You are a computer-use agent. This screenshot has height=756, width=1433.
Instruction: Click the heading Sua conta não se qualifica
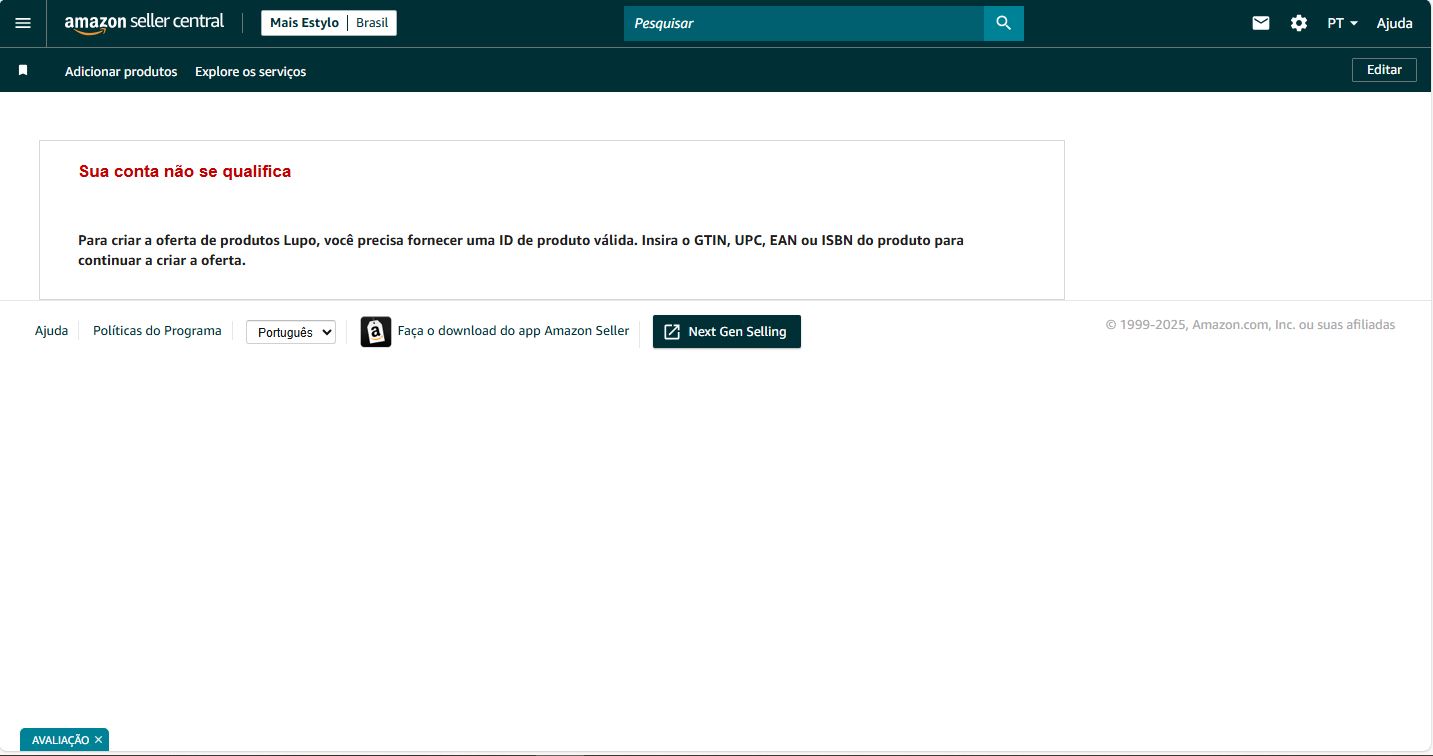point(185,172)
